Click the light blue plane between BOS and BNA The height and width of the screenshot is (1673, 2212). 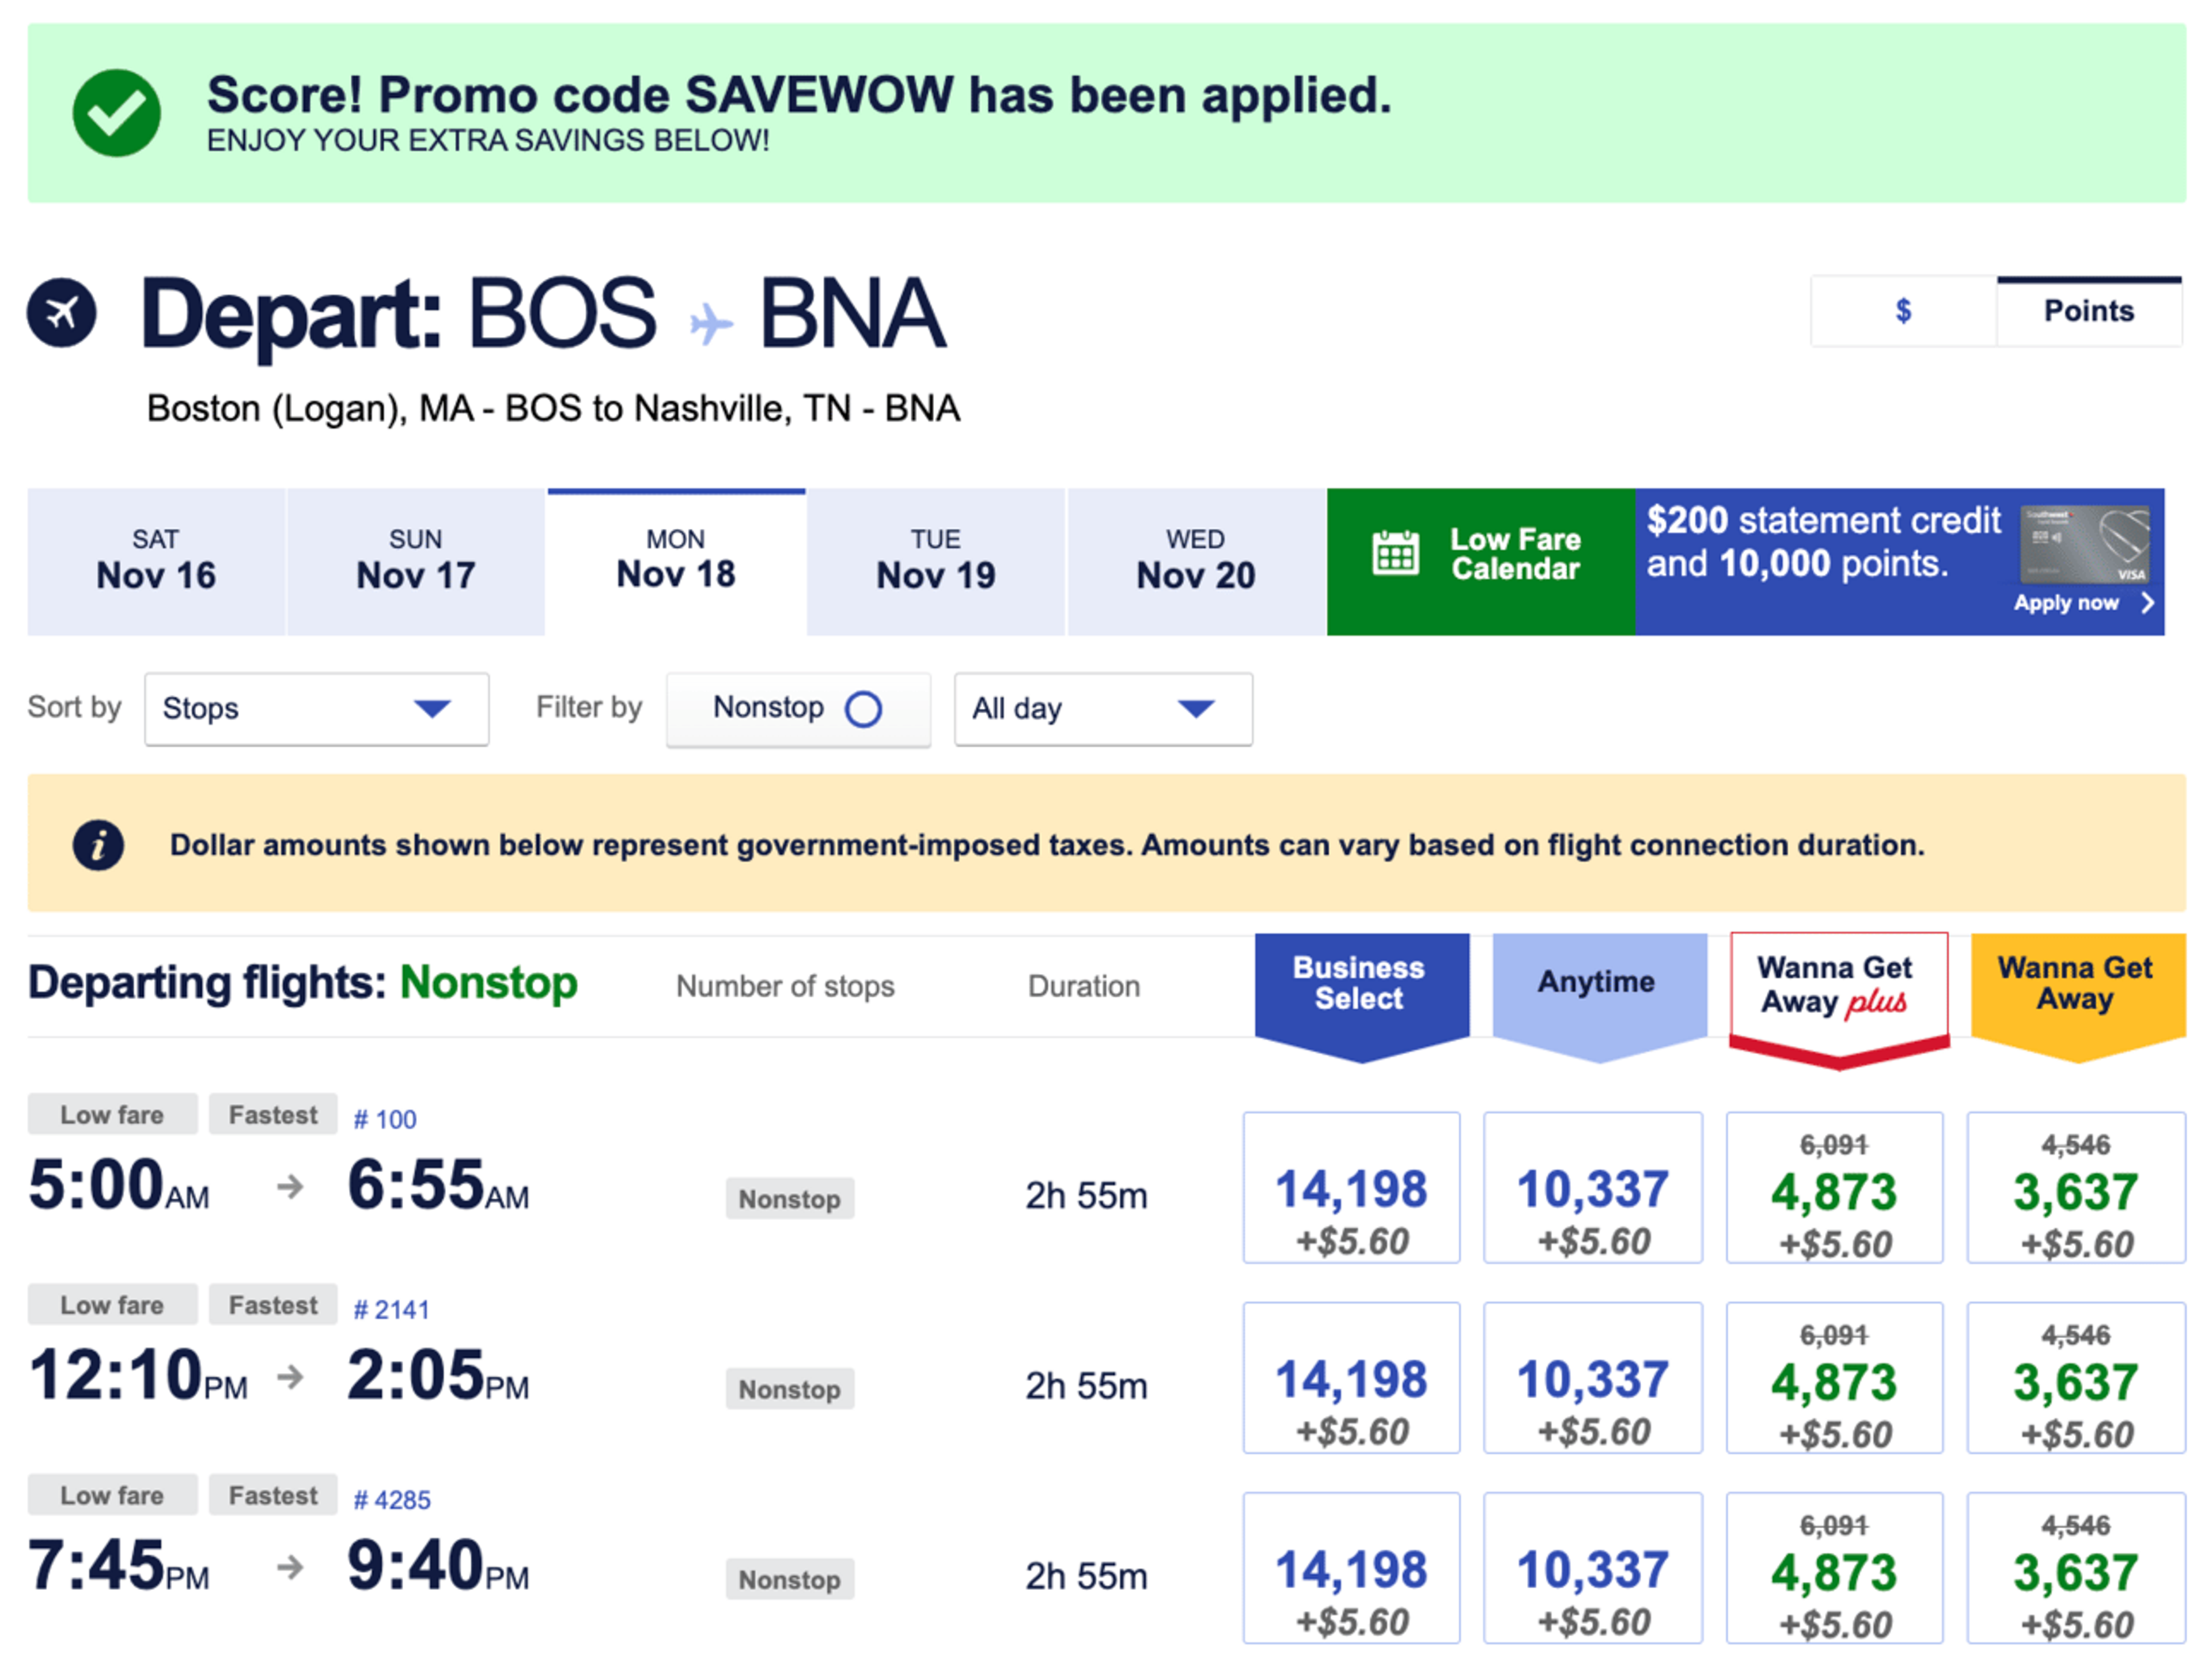[711, 324]
